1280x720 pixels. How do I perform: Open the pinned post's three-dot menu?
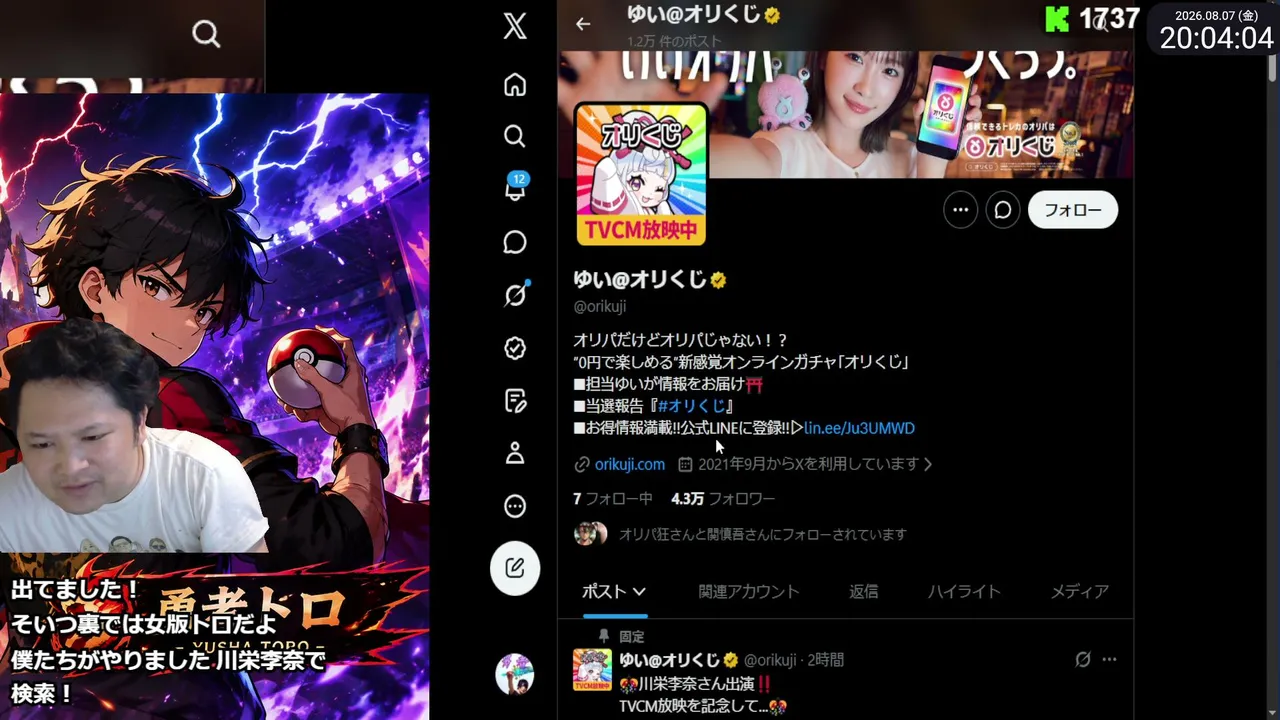point(1109,660)
